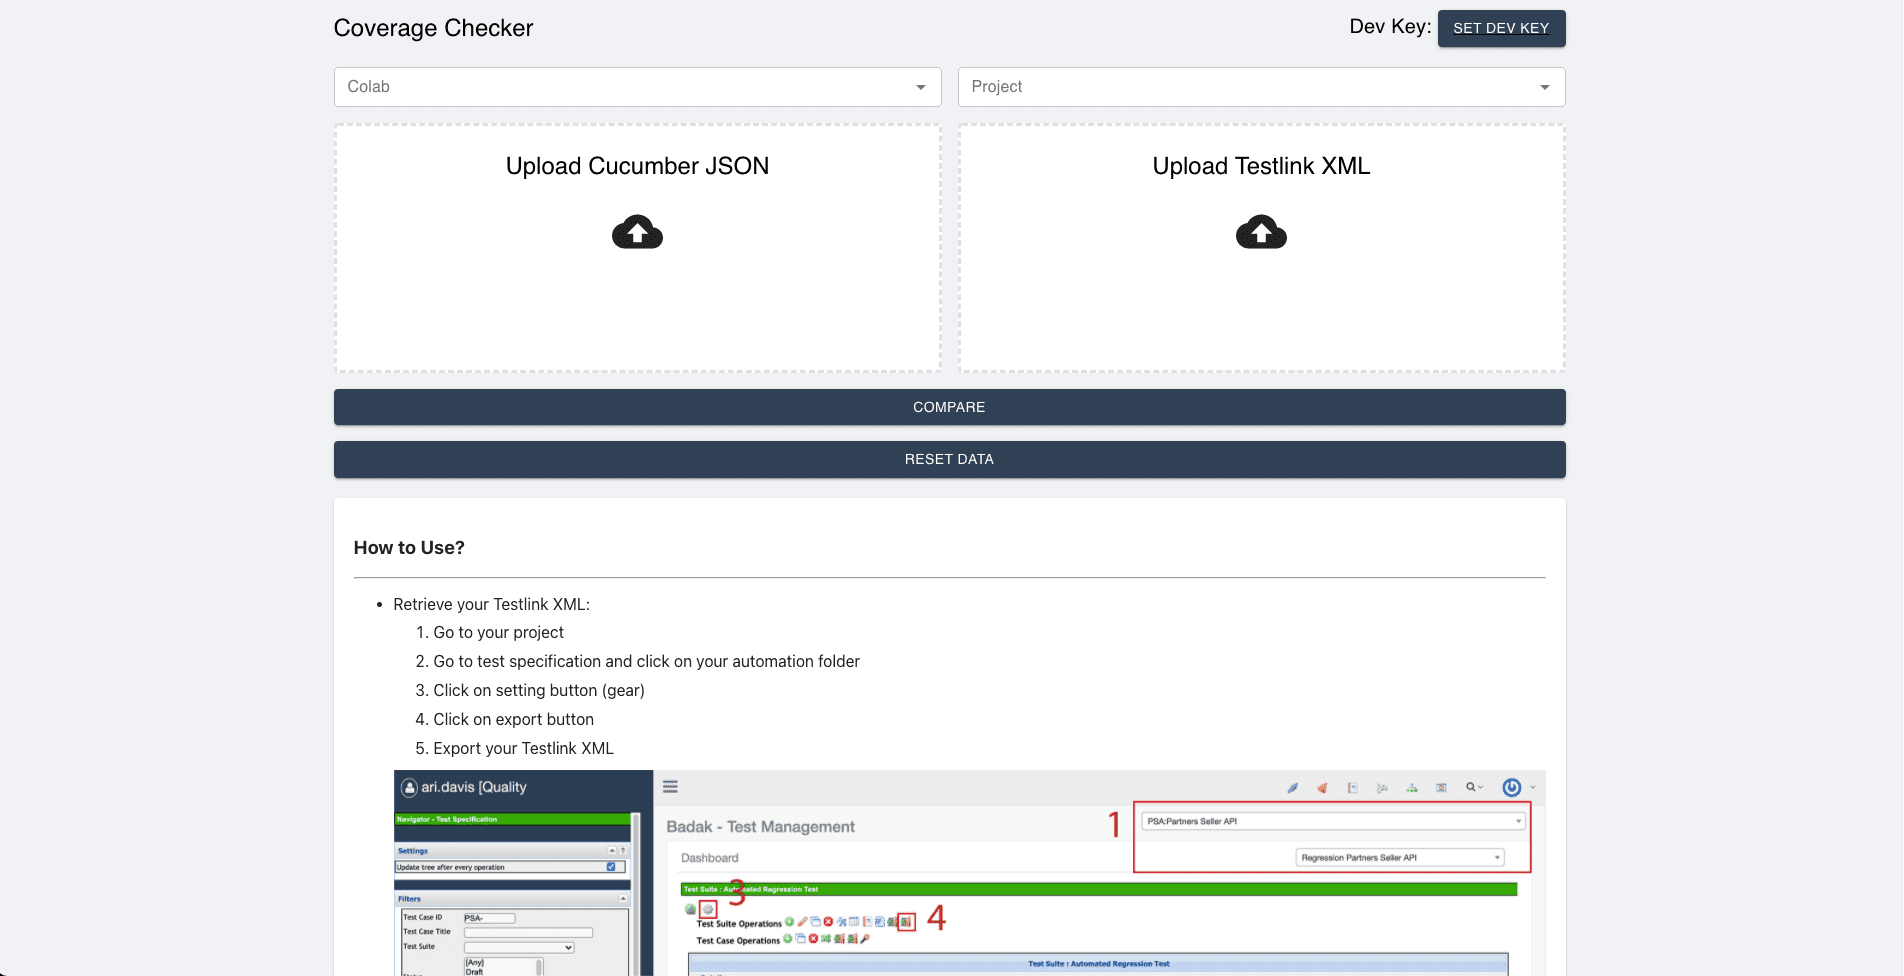Screen dimensions: 1904x976
Task: Click the RESET DATA button
Action: [949, 459]
